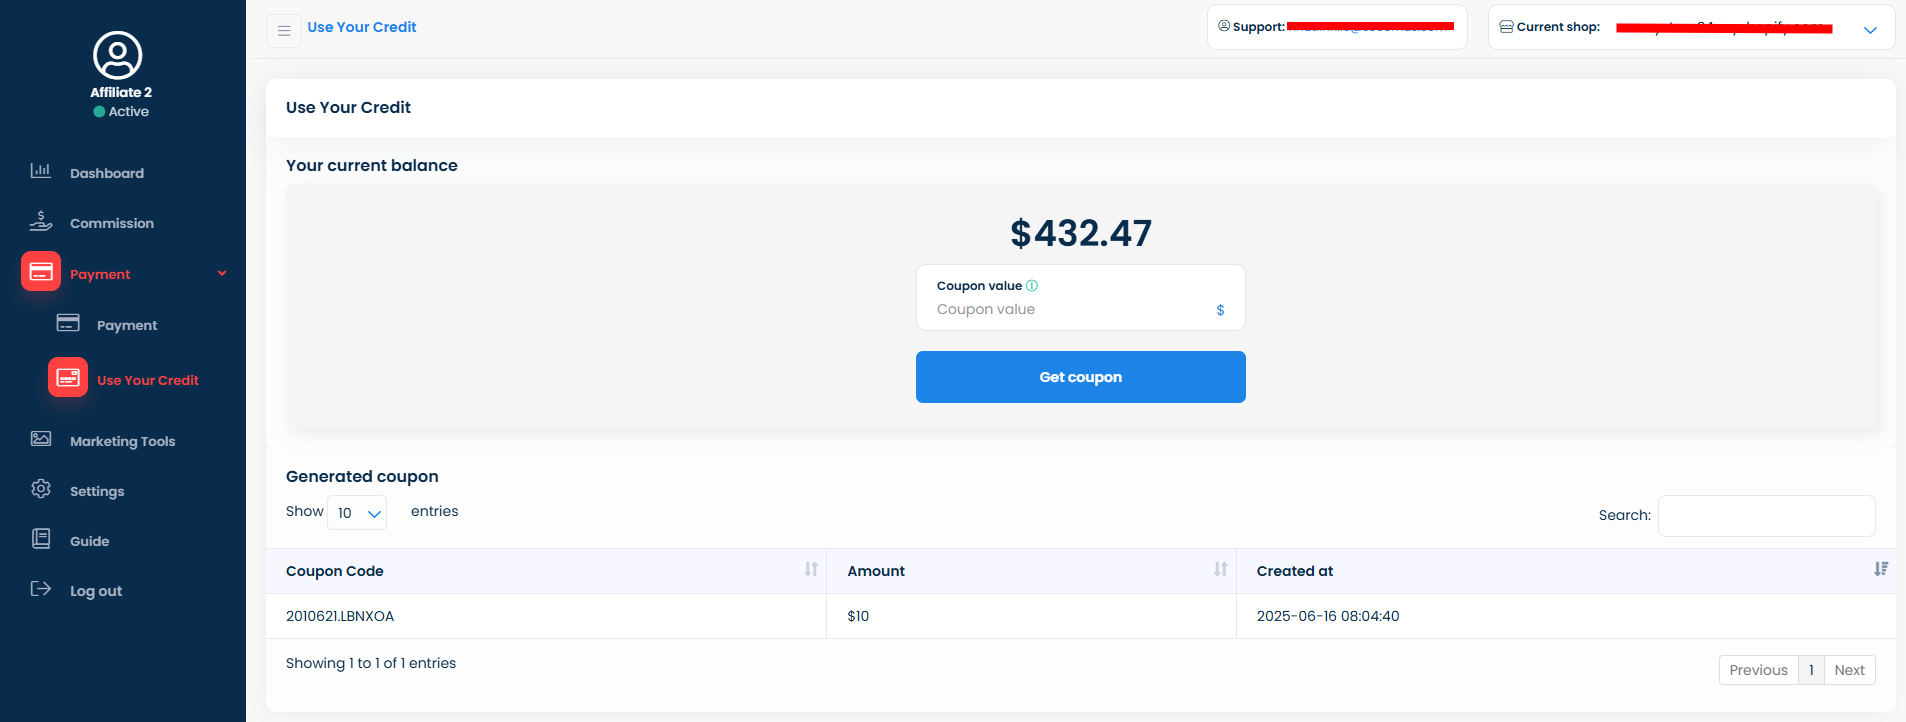Go to Previous table page
Screen dimensions: 1906x722
tap(1758, 670)
